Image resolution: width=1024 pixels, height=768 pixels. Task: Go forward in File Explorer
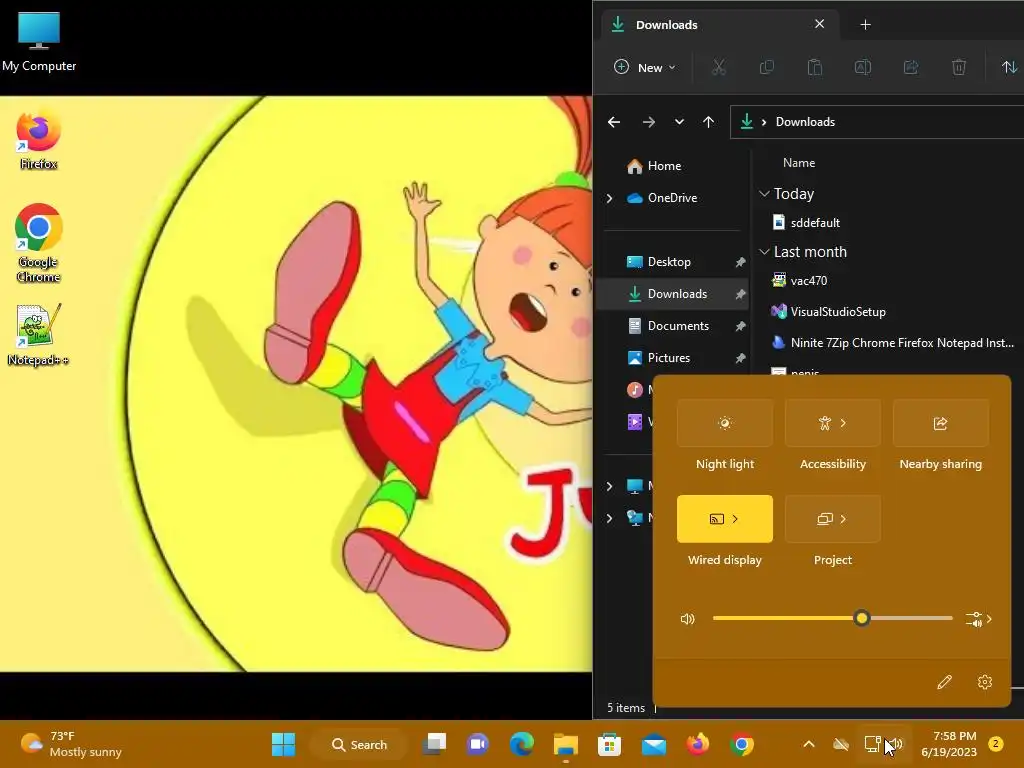(x=648, y=122)
